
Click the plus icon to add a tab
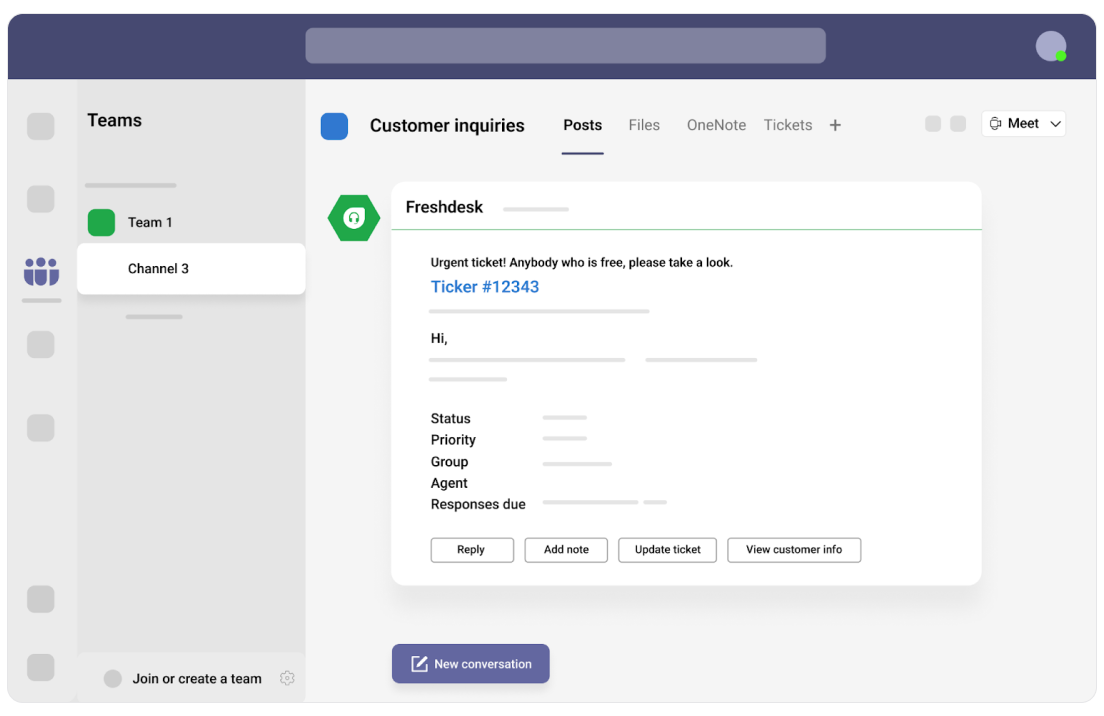click(x=835, y=125)
